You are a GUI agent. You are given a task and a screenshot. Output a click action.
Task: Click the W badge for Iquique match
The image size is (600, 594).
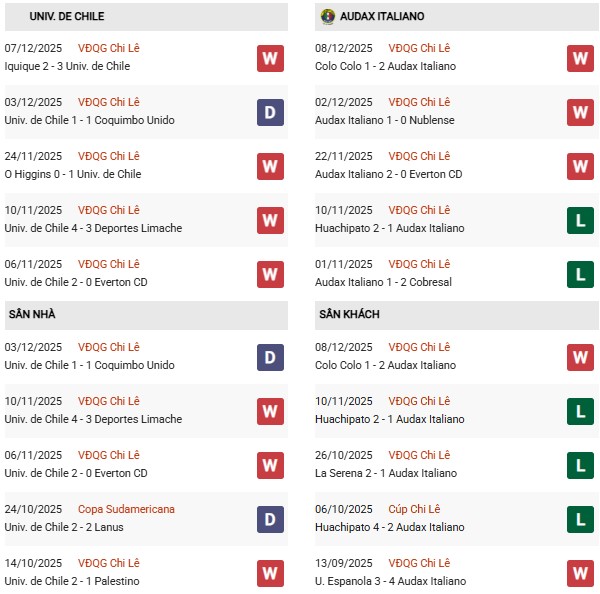pyautogui.click(x=269, y=58)
